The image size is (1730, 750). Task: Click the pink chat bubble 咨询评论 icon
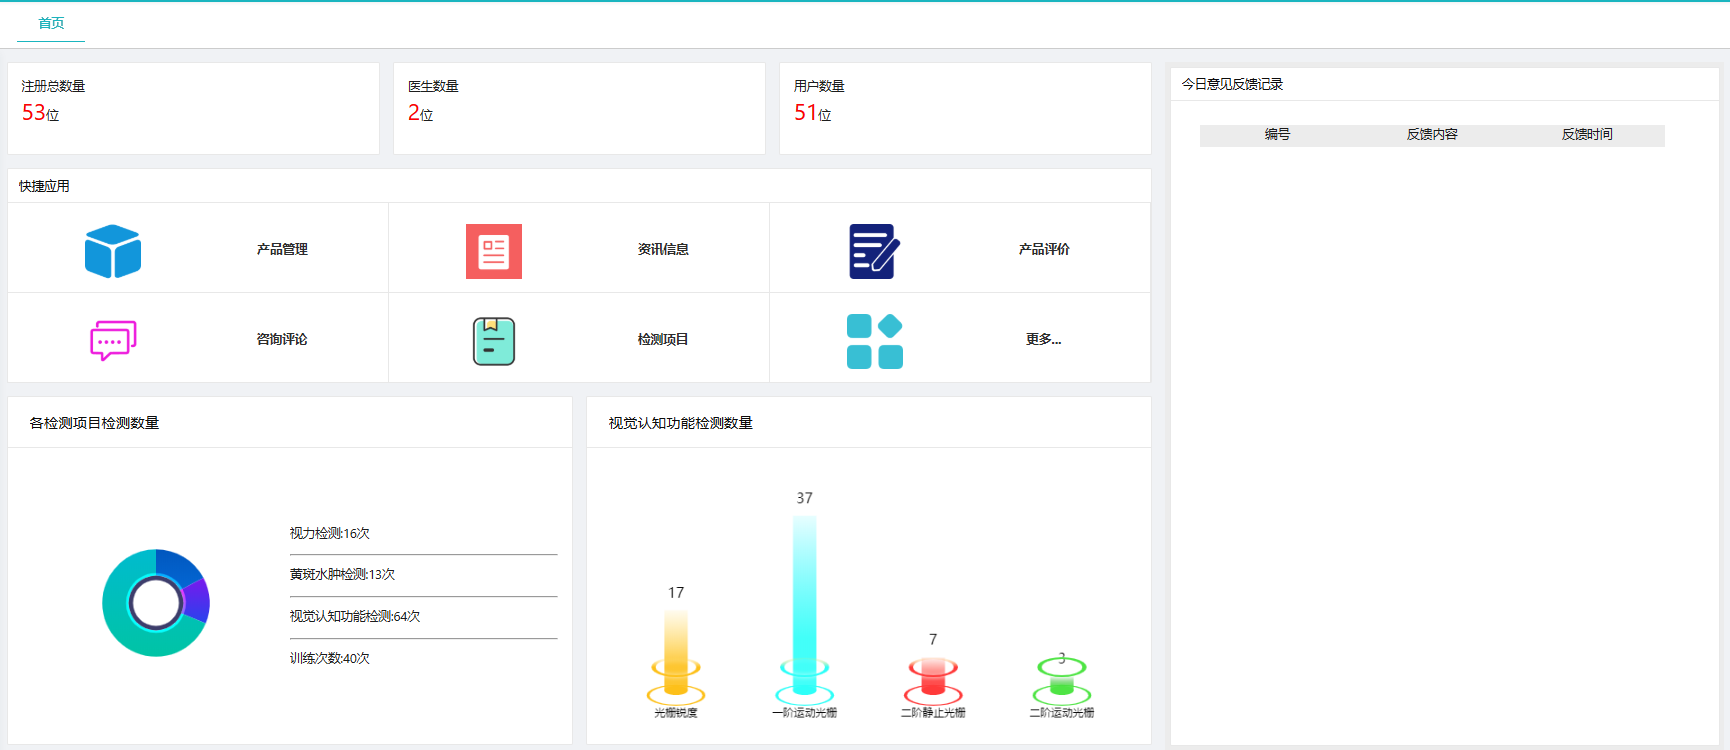(x=113, y=341)
